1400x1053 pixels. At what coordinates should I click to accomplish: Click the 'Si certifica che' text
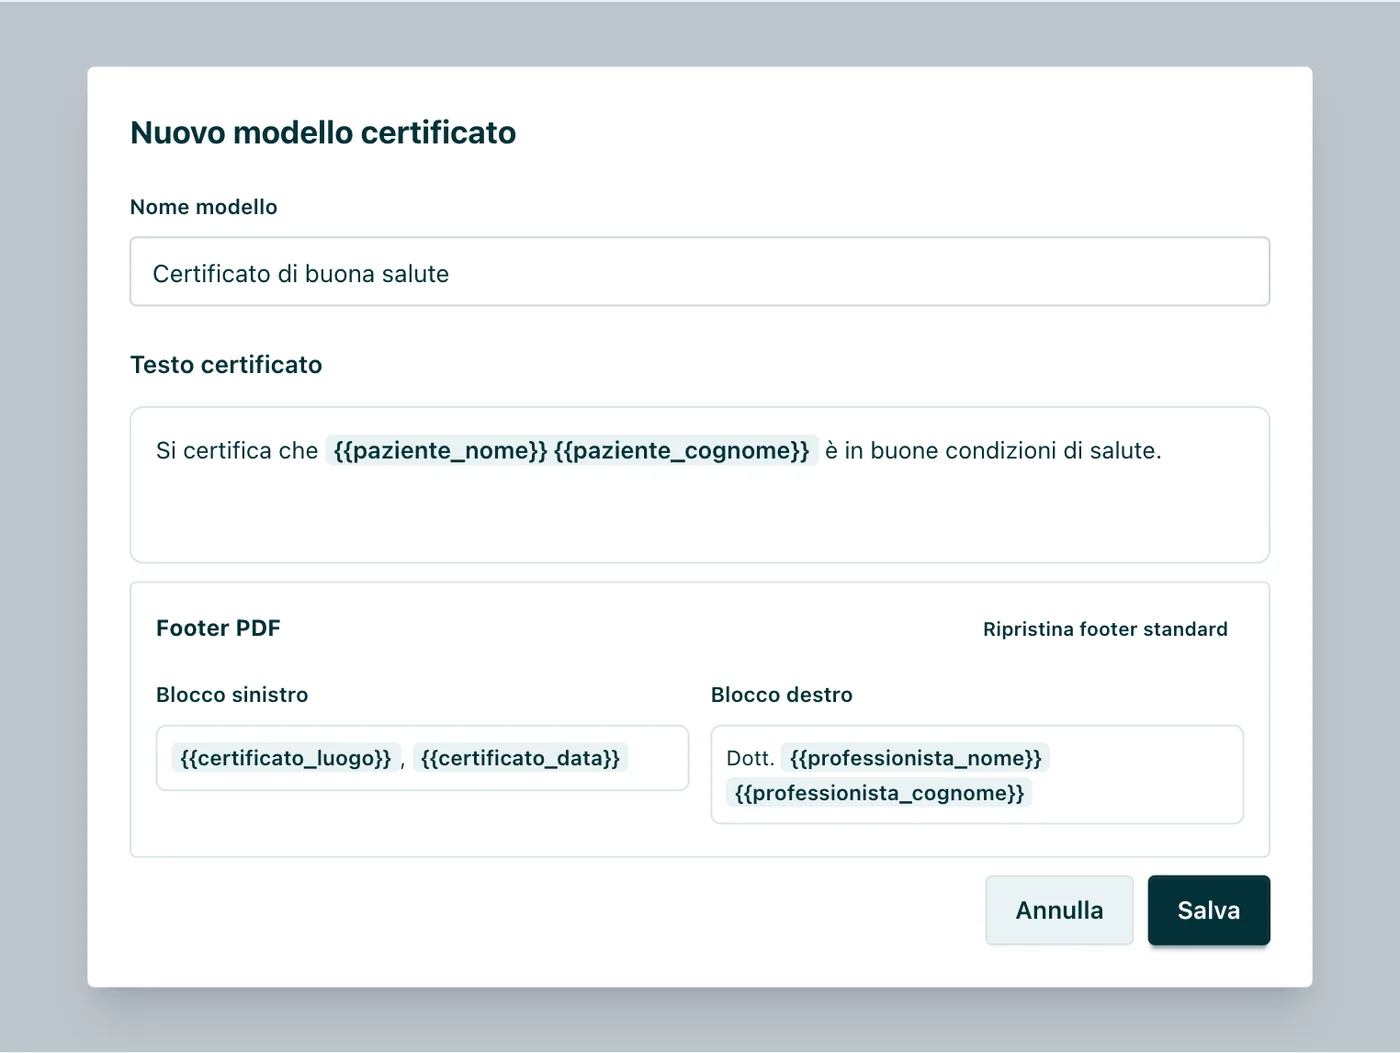(237, 451)
